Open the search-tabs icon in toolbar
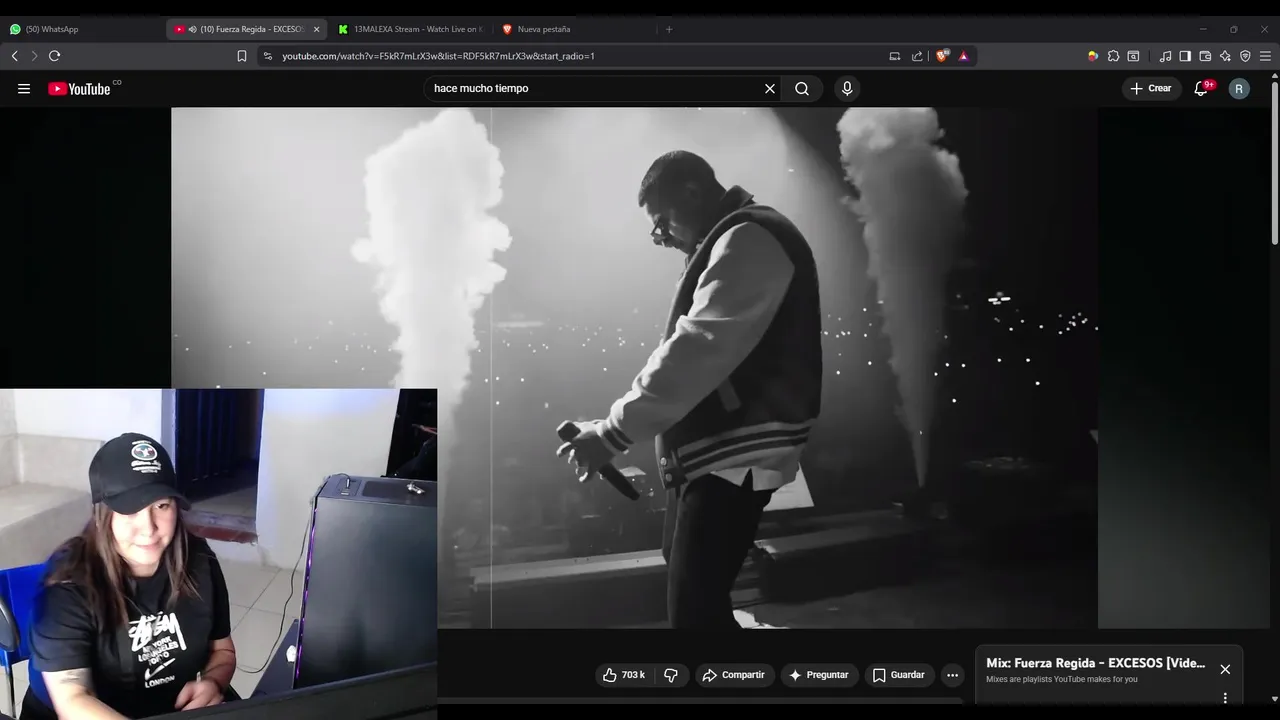This screenshot has width=1280, height=720. [1133, 56]
